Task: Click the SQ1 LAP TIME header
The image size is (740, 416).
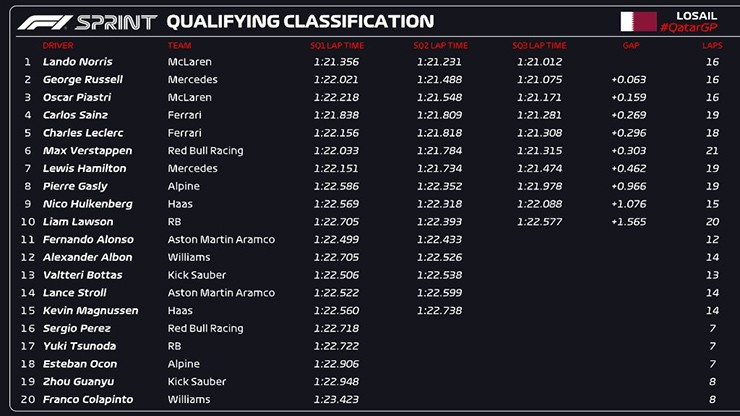Action: (337, 45)
